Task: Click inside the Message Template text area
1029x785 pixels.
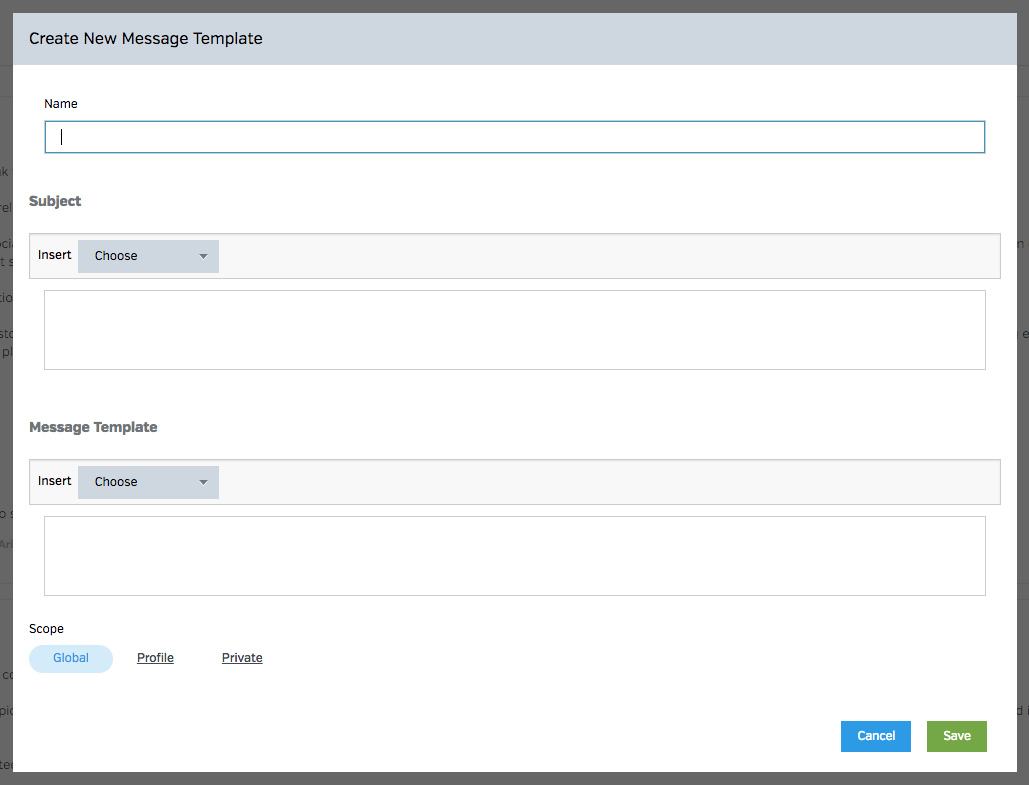Action: (x=514, y=556)
